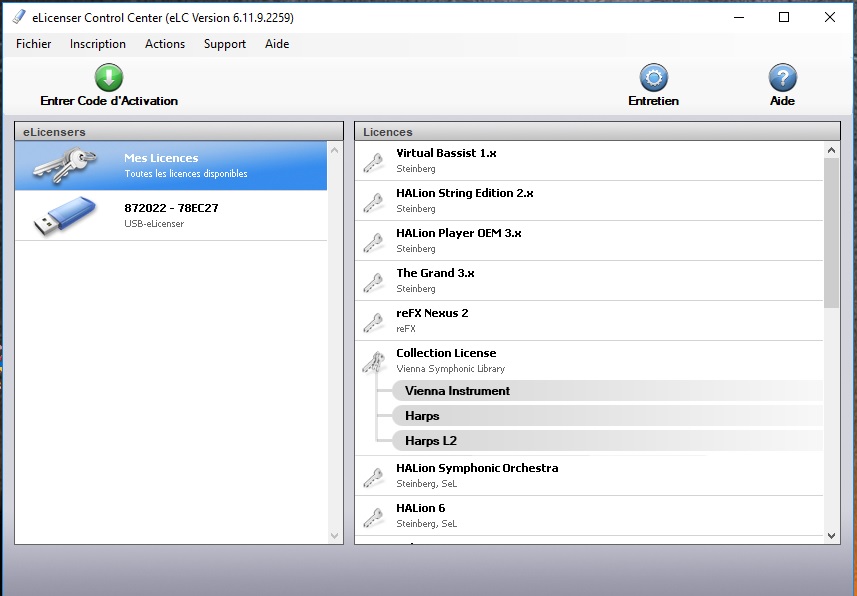The width and height of the screenshot is (857, 596).
Task: Select the Vienna Instrument sub-license
Action: (x=607, y=390)
